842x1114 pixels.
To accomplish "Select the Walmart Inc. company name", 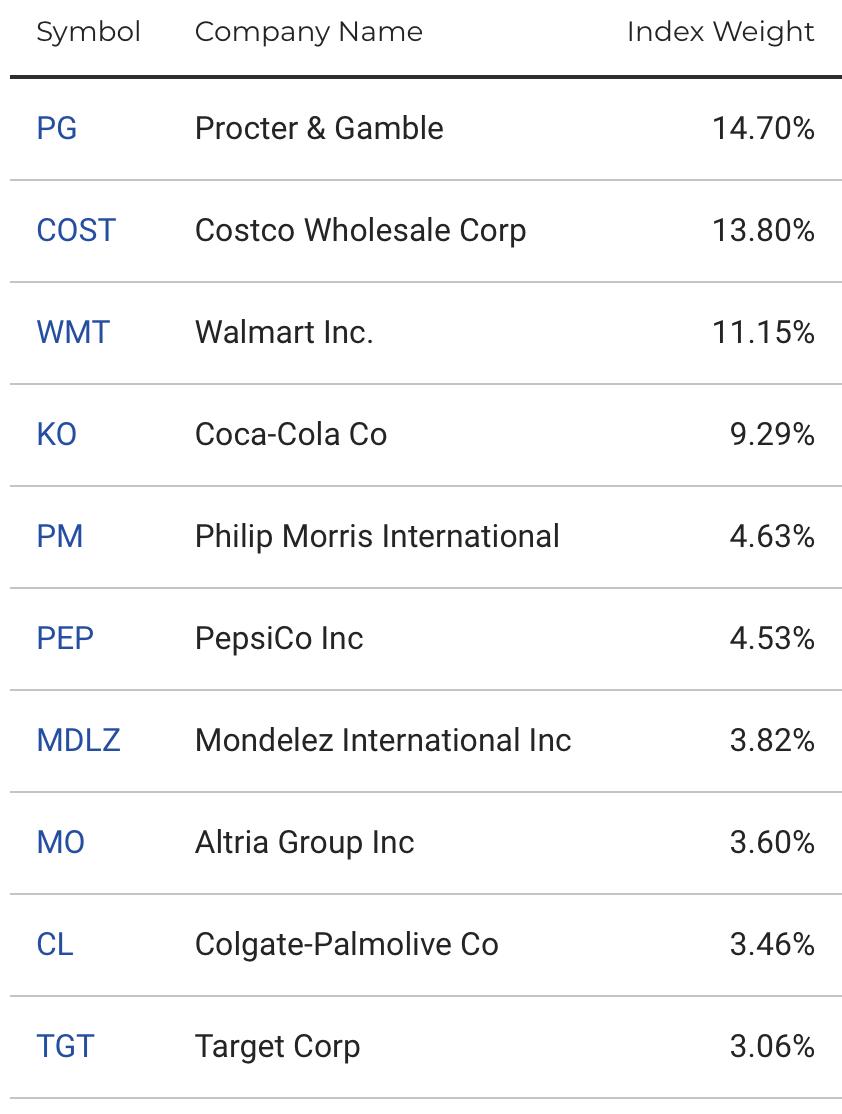I will (284, 332).
